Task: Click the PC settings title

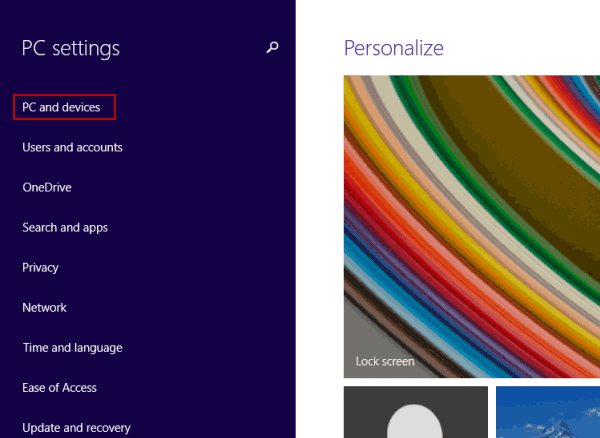Action: pyautogui.click(x=71, y=49)
